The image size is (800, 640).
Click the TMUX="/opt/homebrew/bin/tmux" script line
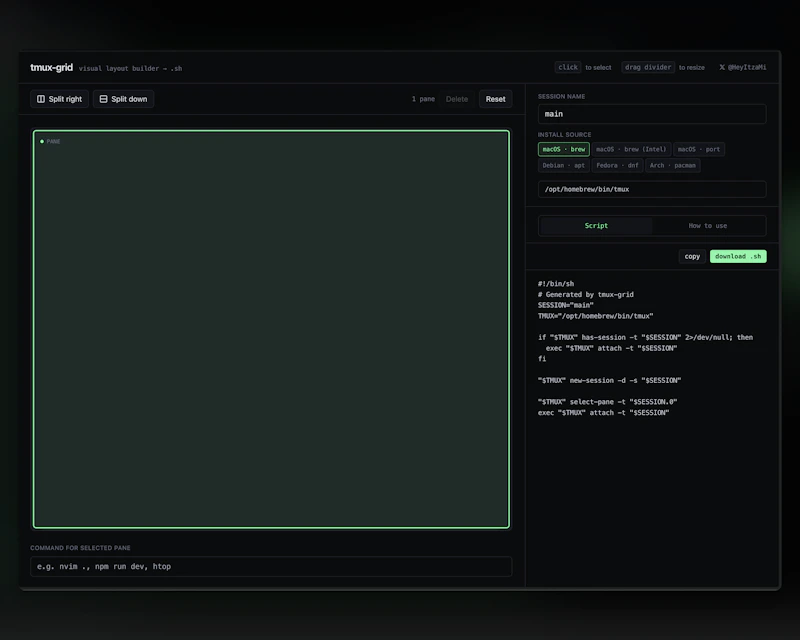pyautogui.click(x=595, y=316)
